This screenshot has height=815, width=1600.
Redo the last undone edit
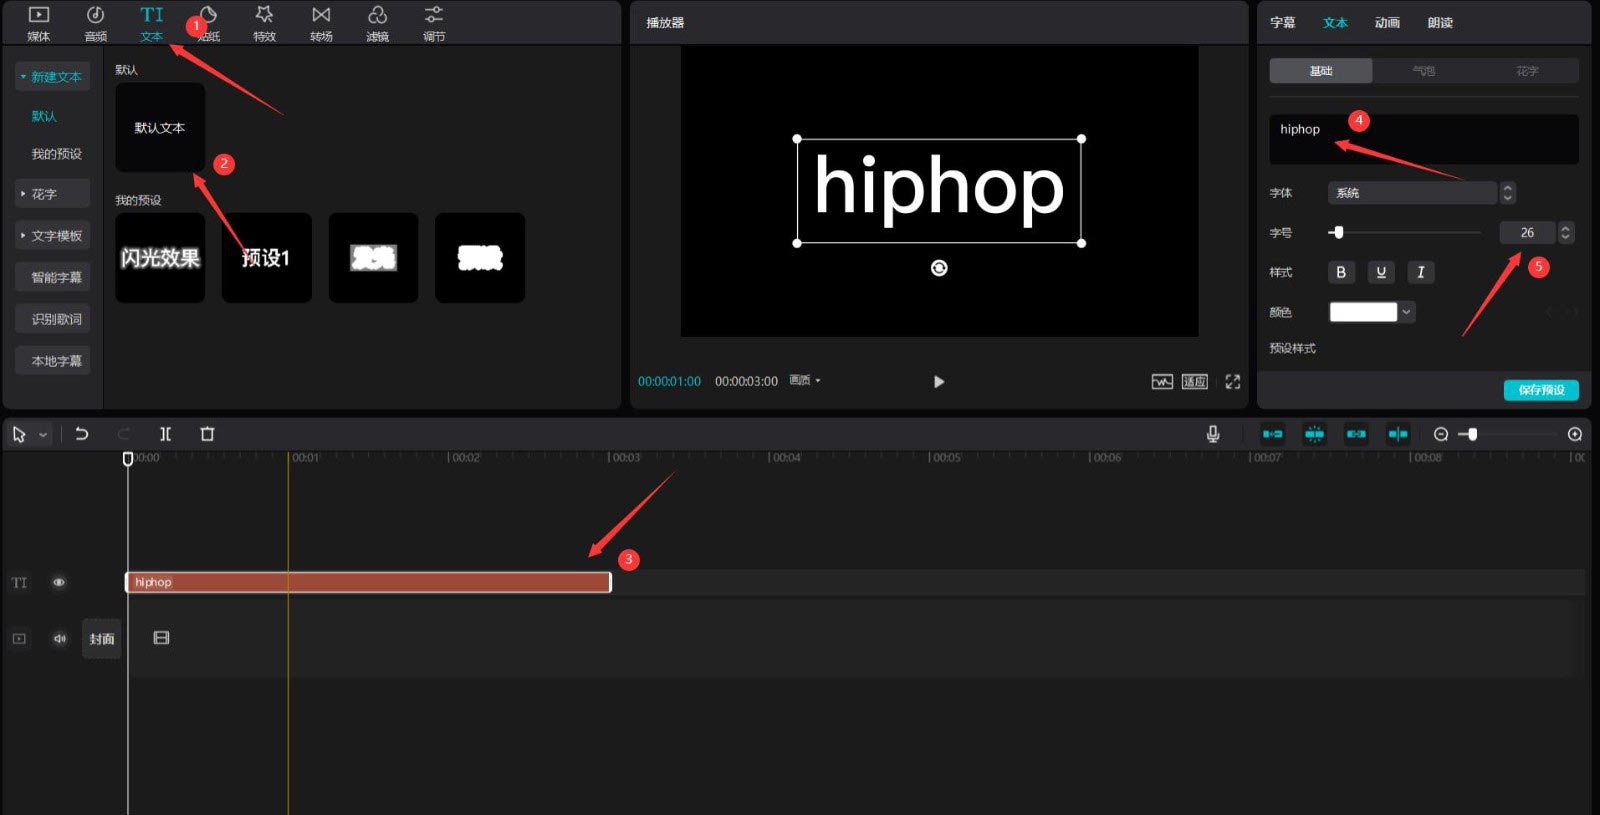[124, 434]
